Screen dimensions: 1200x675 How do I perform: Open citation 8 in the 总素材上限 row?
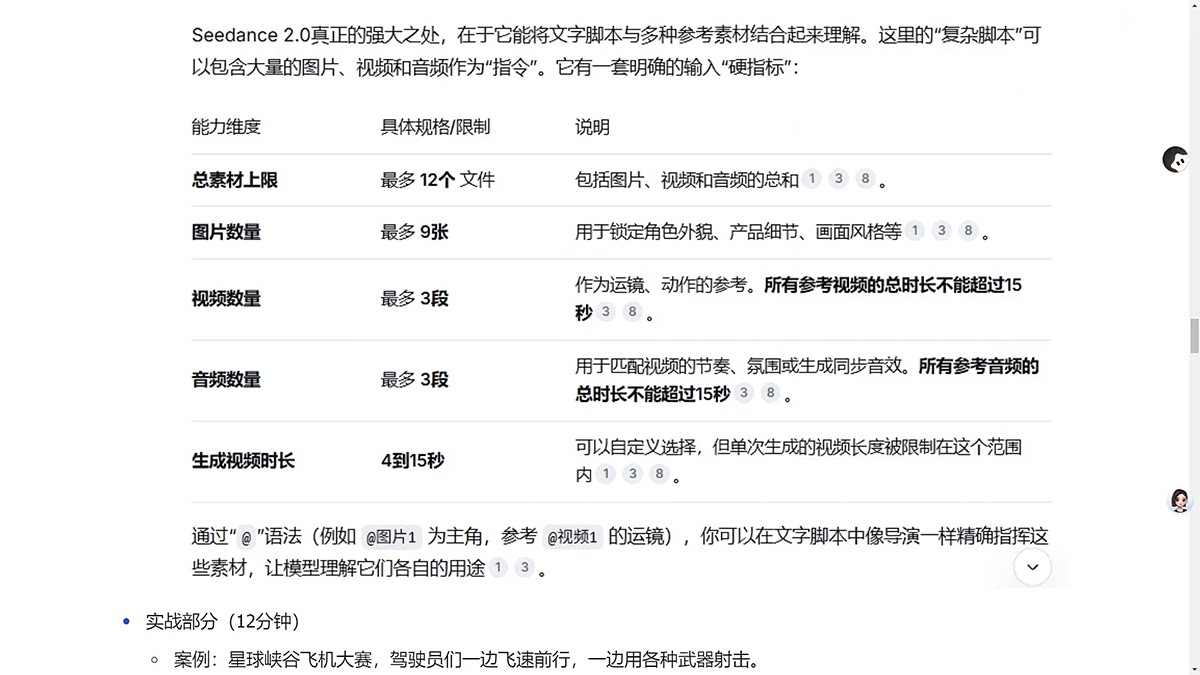[866, 180]
